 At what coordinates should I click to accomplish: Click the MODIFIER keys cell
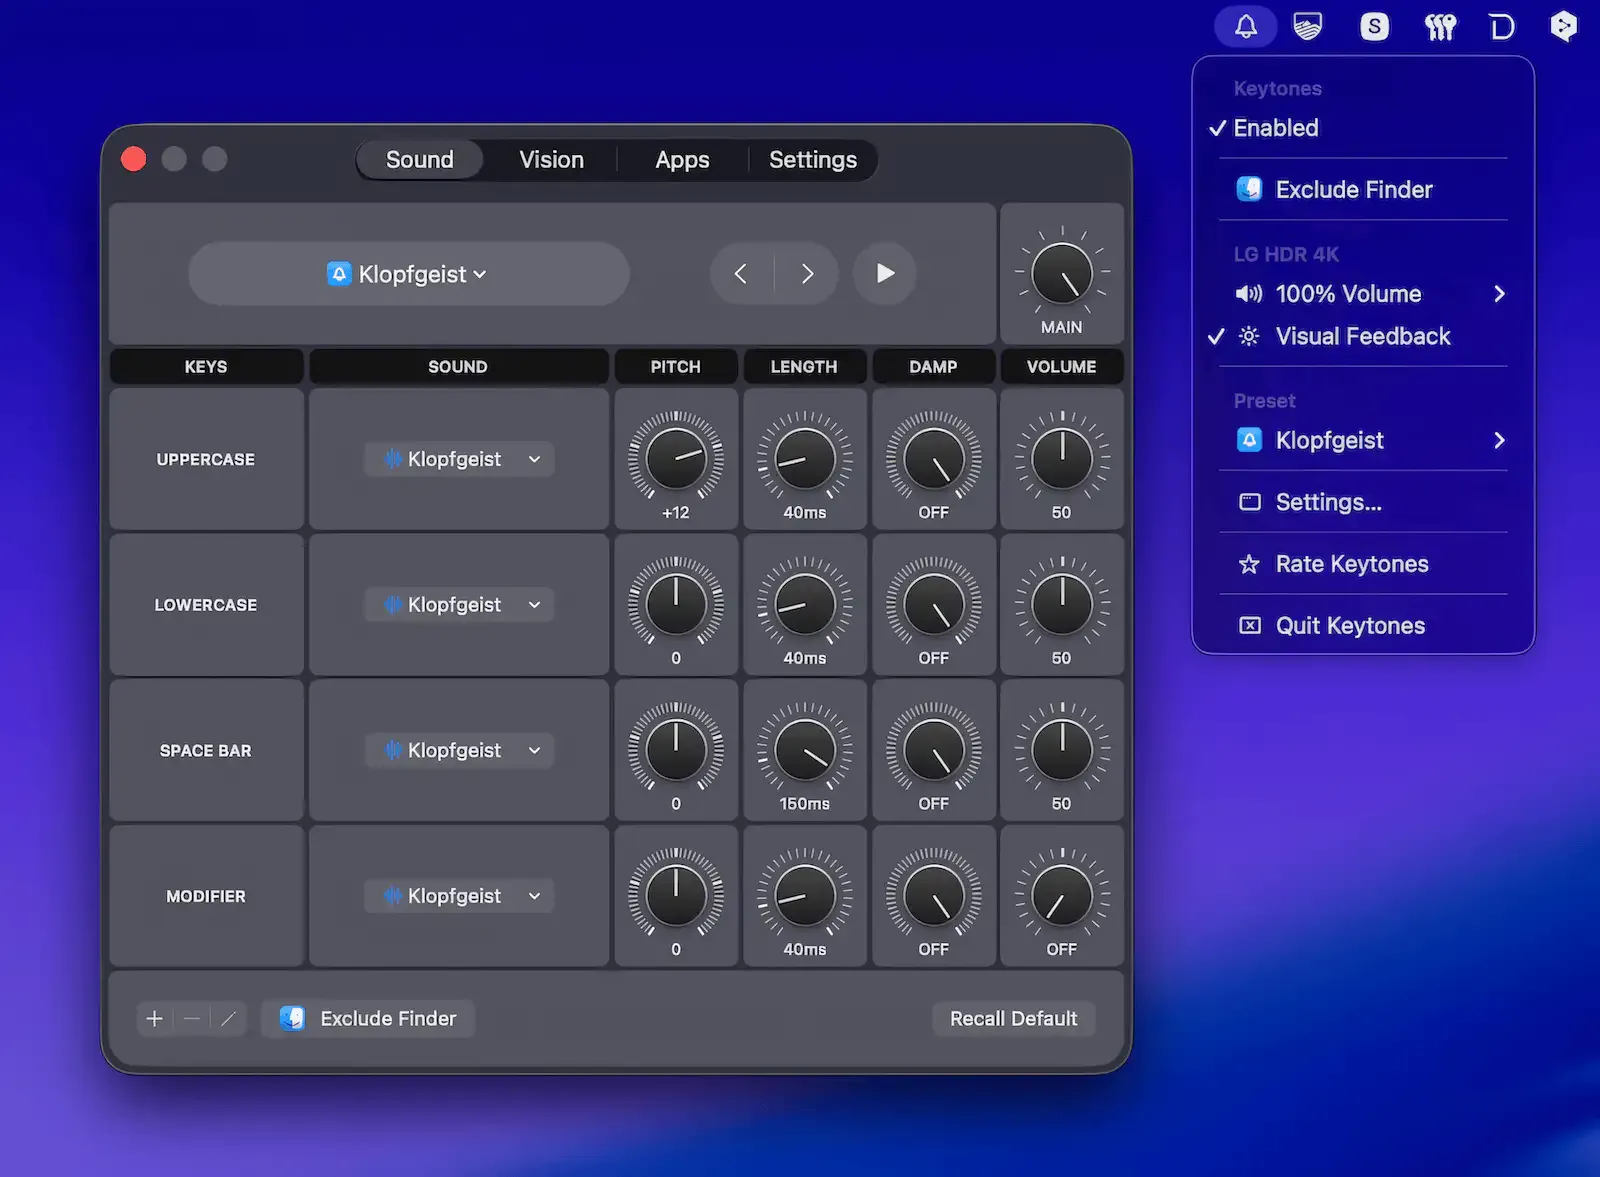point(206,896)
